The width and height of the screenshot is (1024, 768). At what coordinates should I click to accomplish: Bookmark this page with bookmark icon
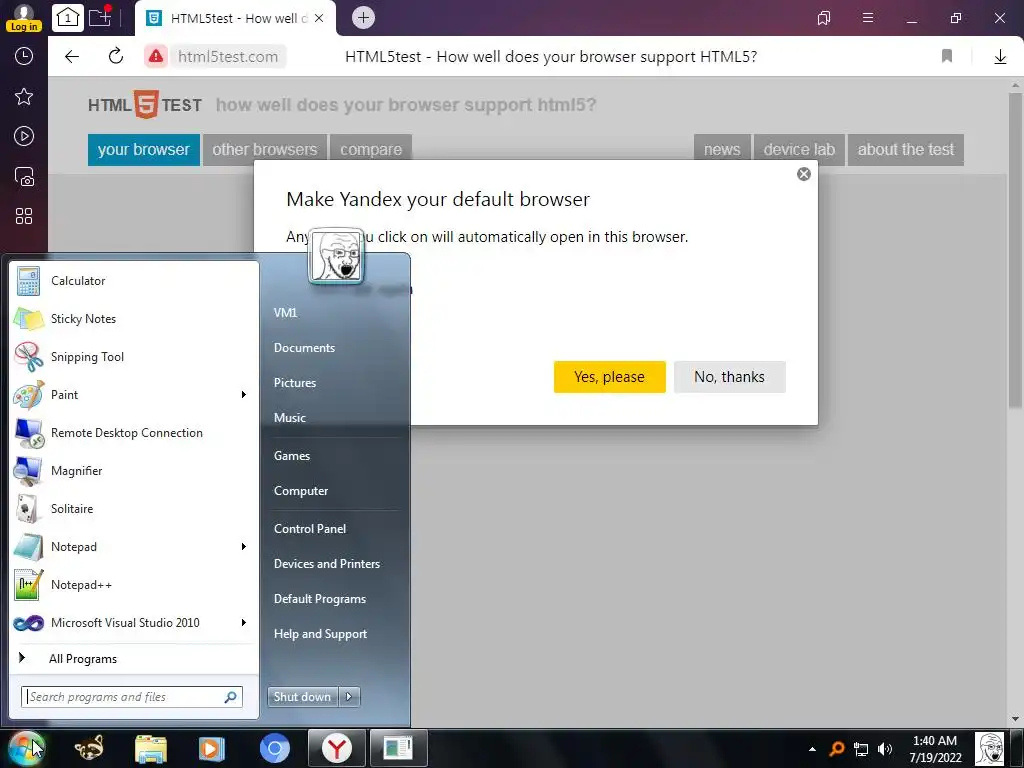[946, 56]
